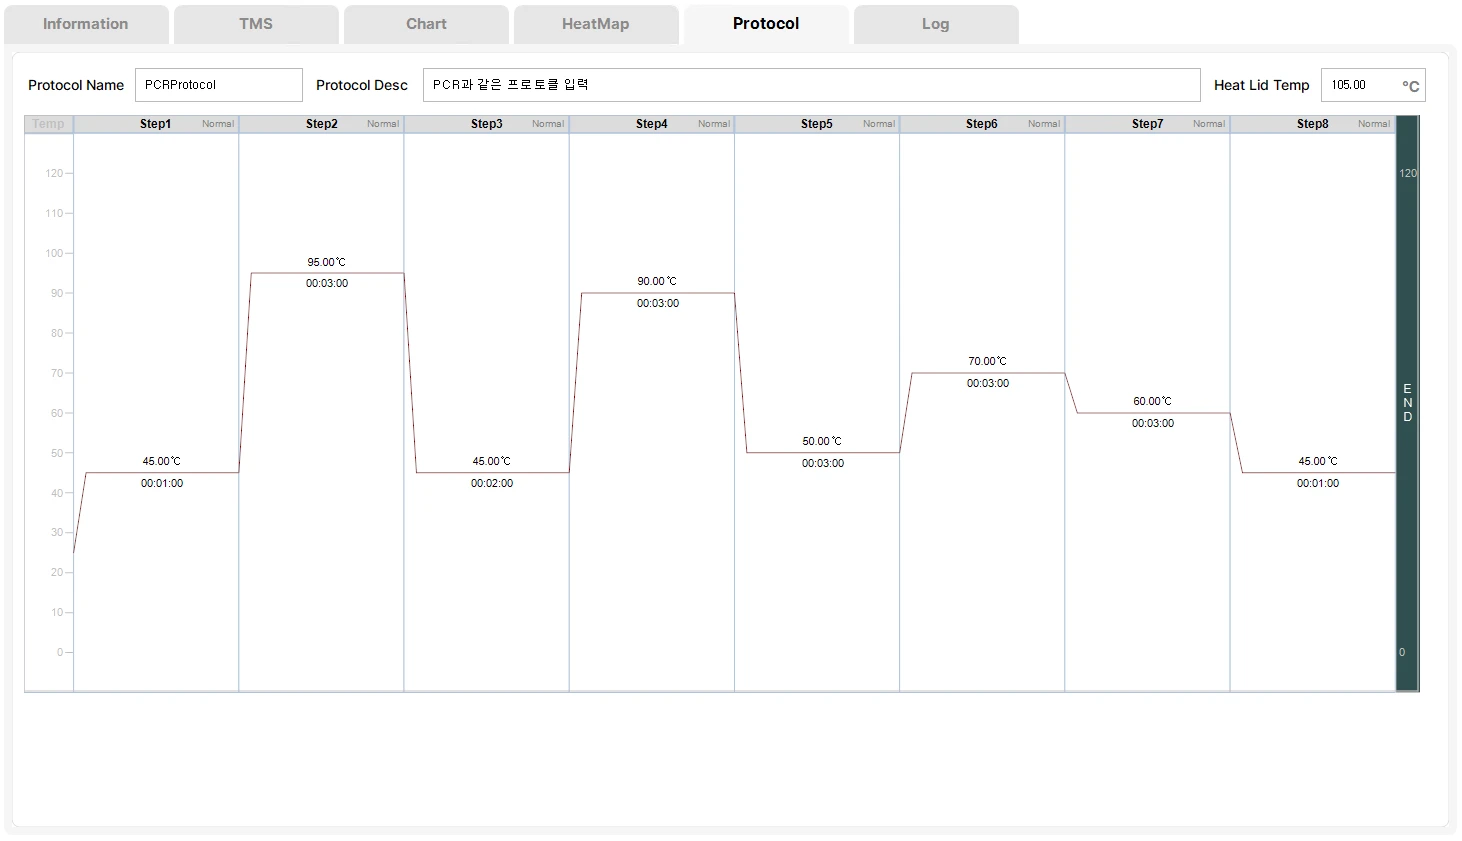Click the Heat Lid Temp label
Screen dimensions: 1462x841
1262,85
